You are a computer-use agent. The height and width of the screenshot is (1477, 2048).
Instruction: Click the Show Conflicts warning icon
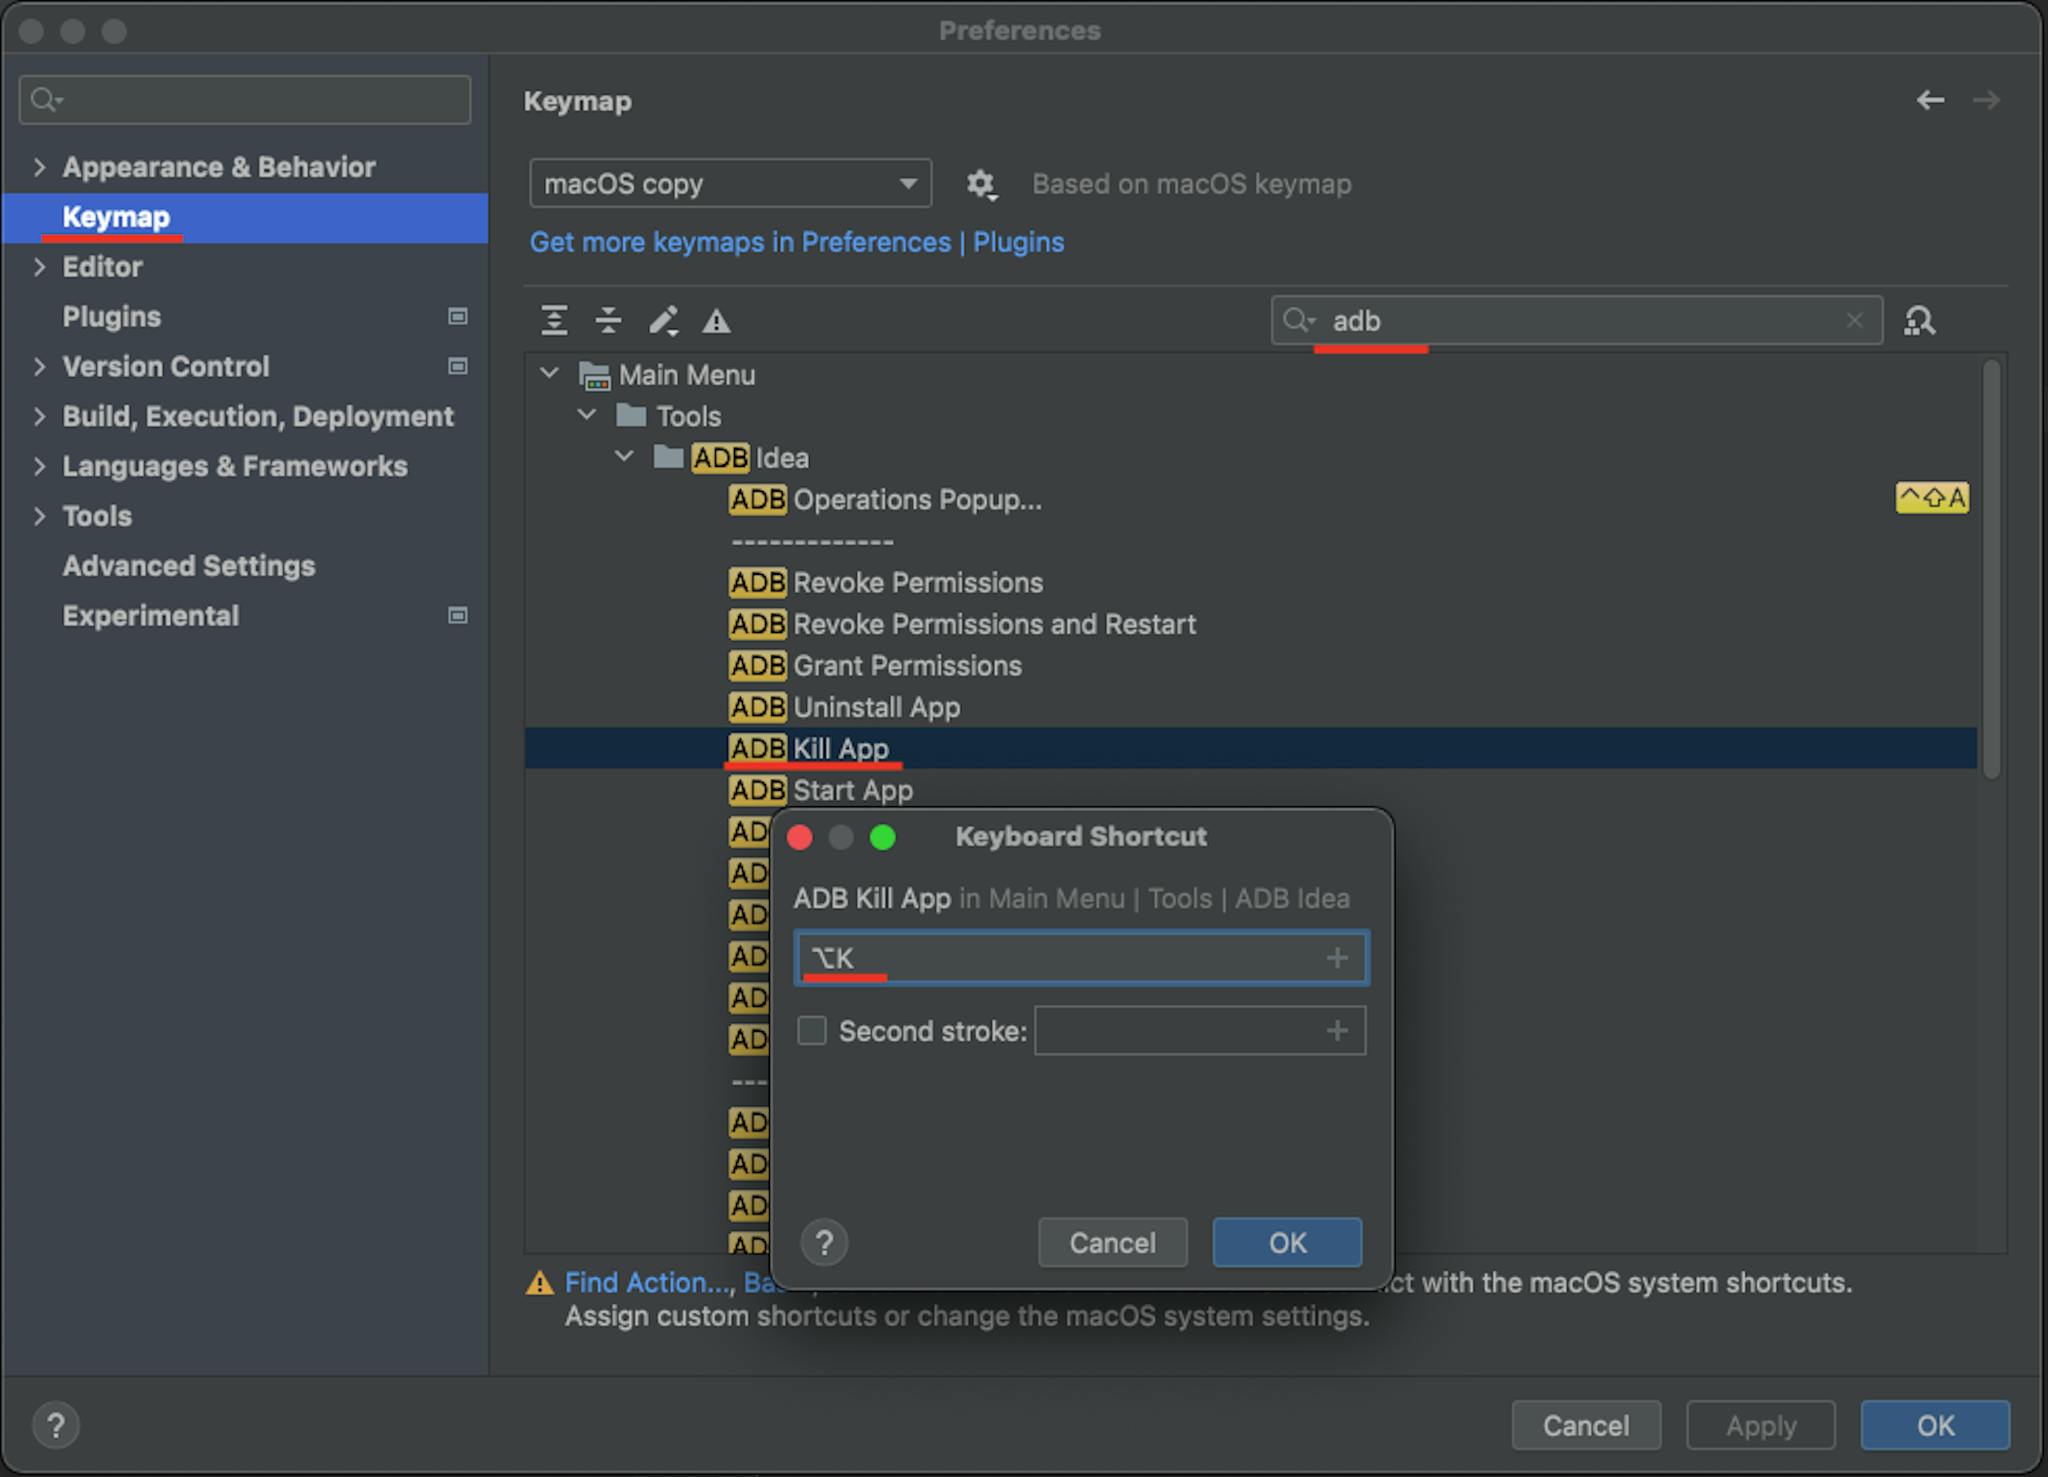point(716,321)
